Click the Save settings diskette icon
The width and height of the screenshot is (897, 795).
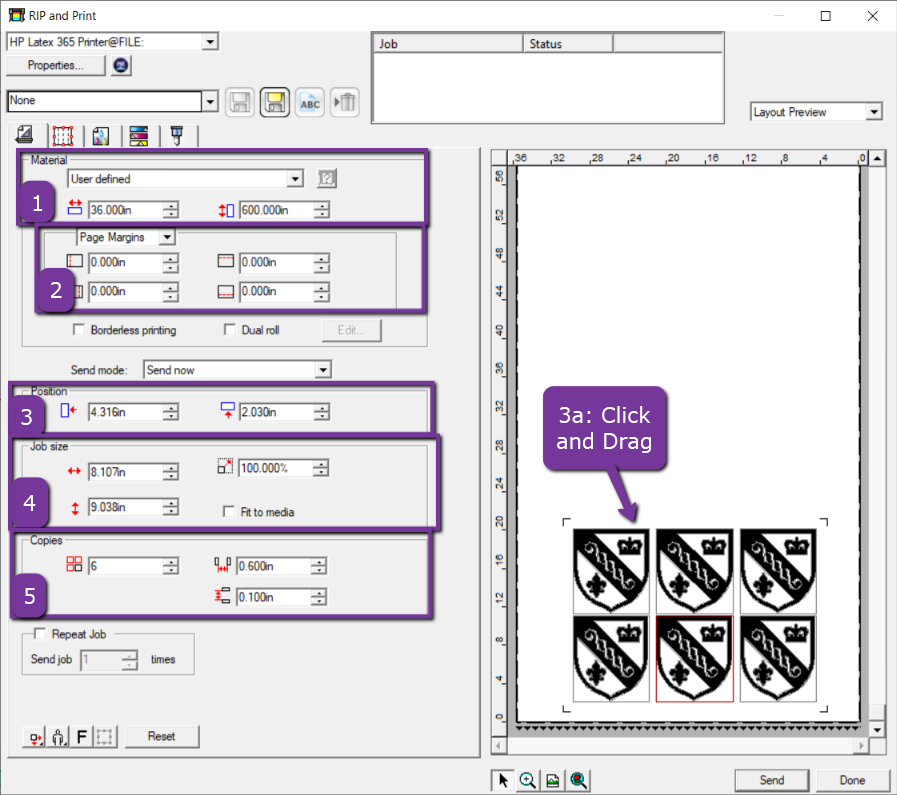[274, 102]
